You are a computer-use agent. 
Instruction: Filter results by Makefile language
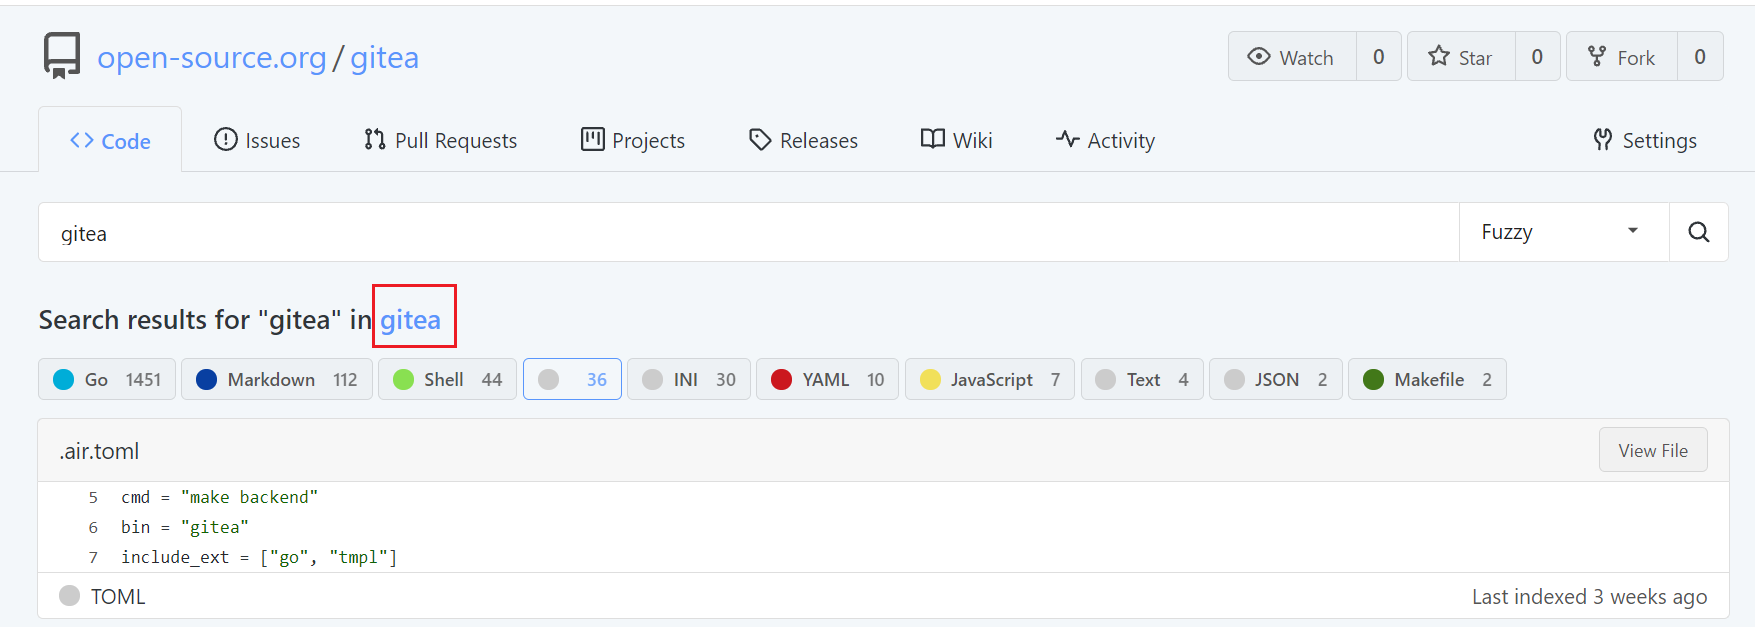1427,379
